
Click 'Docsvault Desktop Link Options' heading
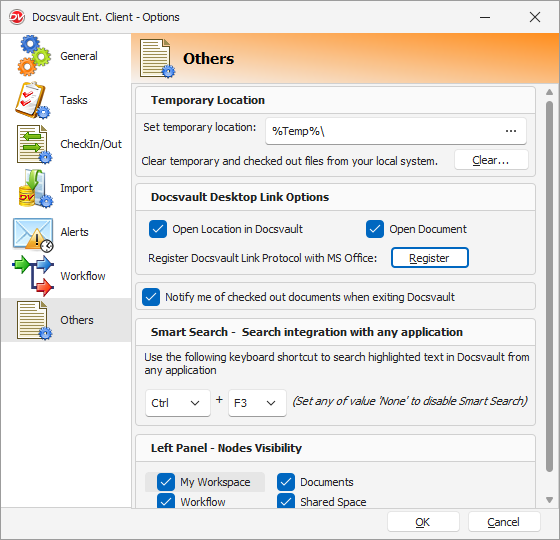coord(240,197)
